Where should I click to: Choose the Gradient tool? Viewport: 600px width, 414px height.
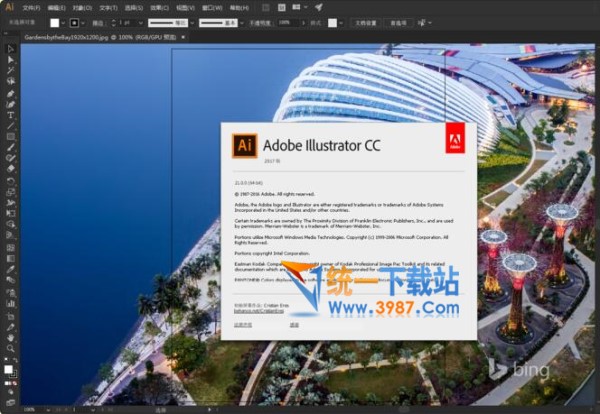click(10, 259)
